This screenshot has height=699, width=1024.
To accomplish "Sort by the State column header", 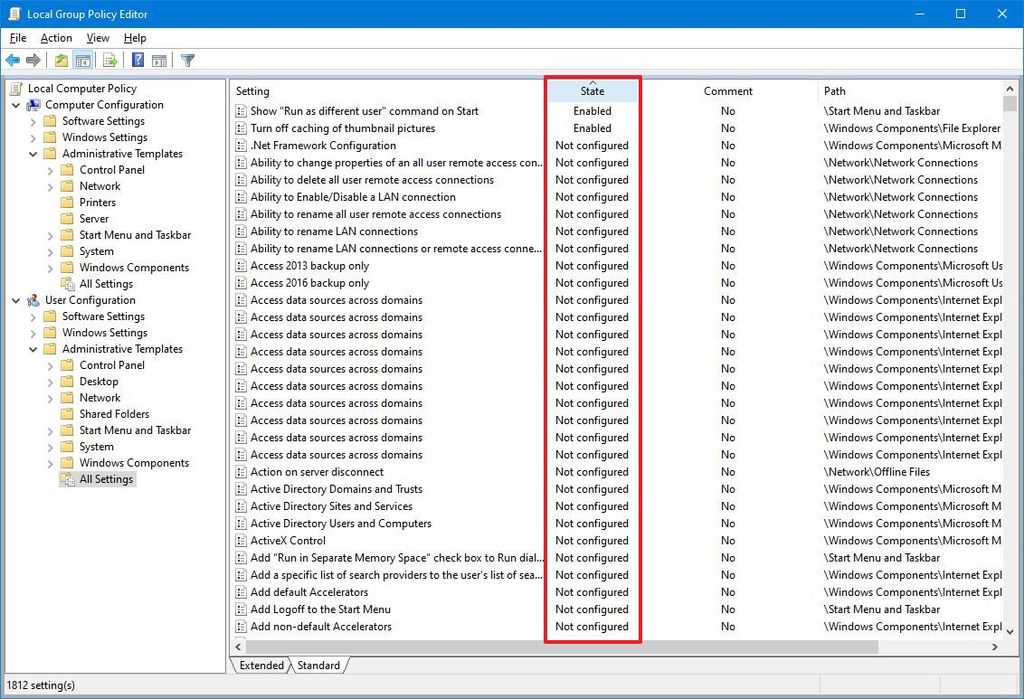I will pos(593,91).
